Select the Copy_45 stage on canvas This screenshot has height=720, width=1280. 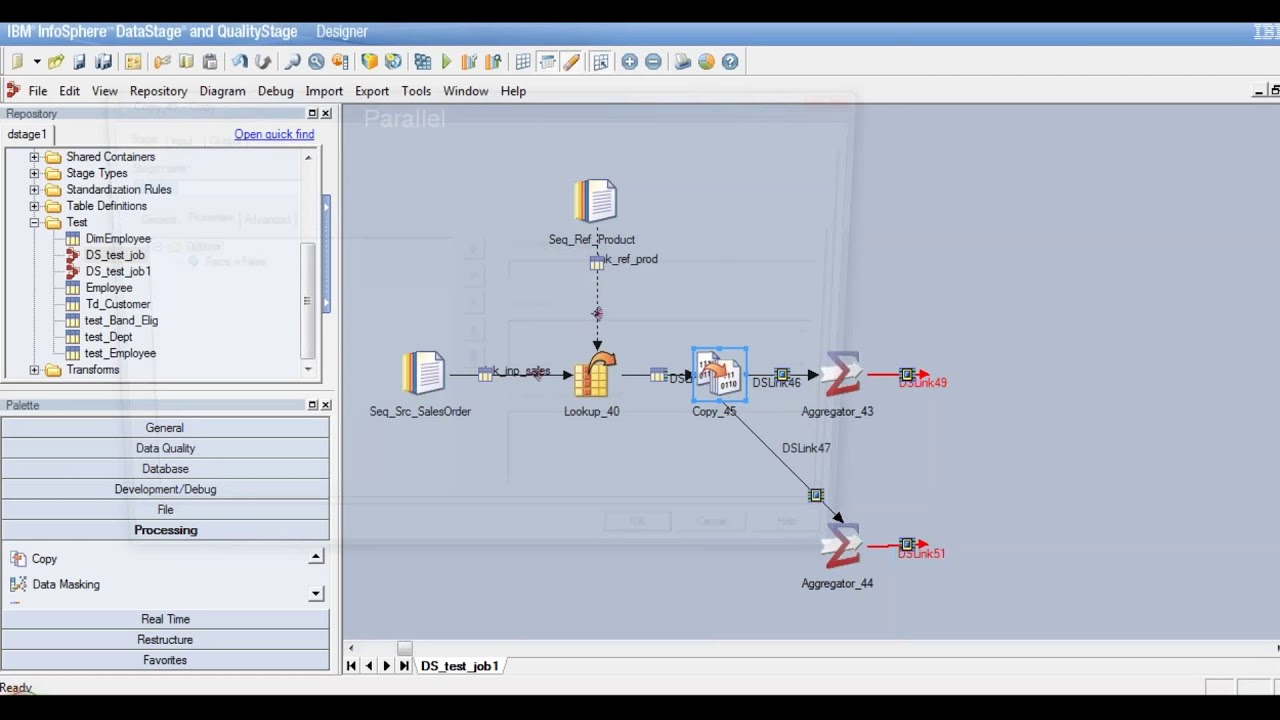point(719,375)
